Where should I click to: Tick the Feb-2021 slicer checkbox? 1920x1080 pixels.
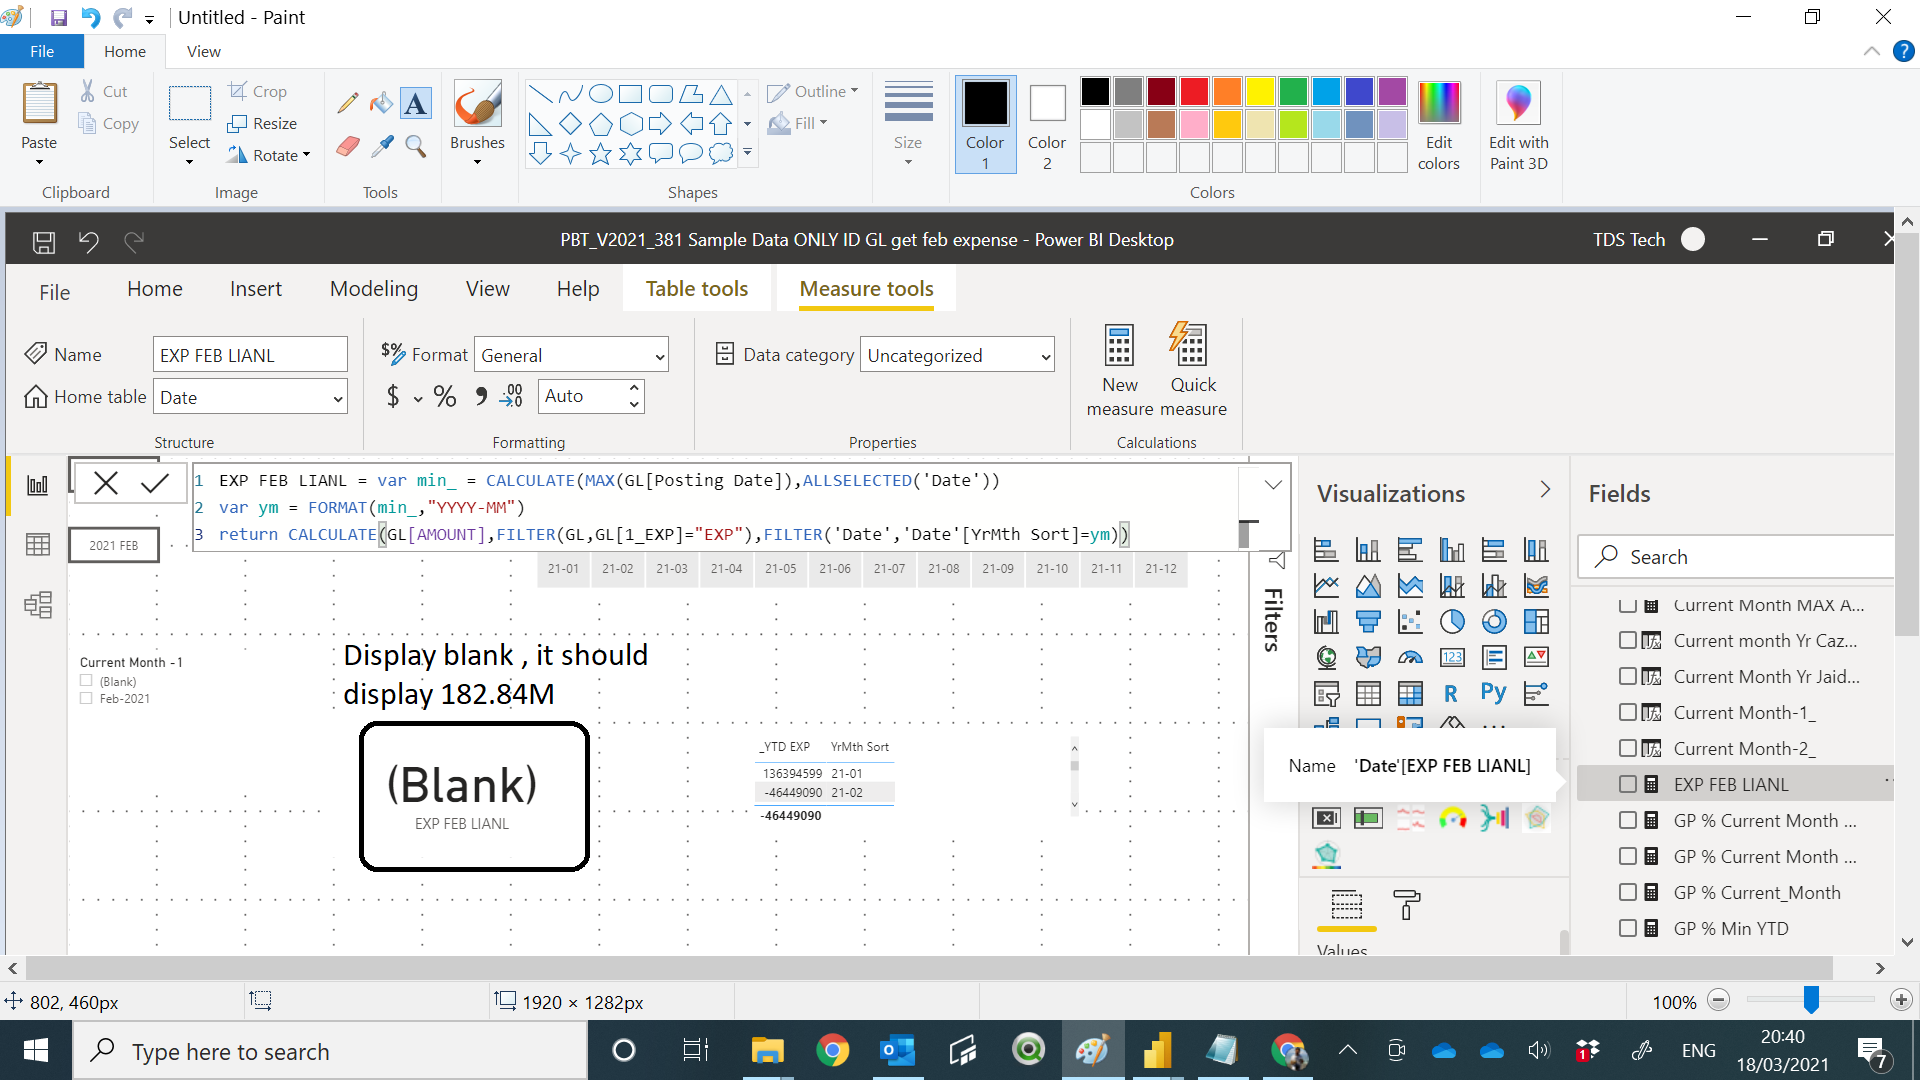(86, 698)
